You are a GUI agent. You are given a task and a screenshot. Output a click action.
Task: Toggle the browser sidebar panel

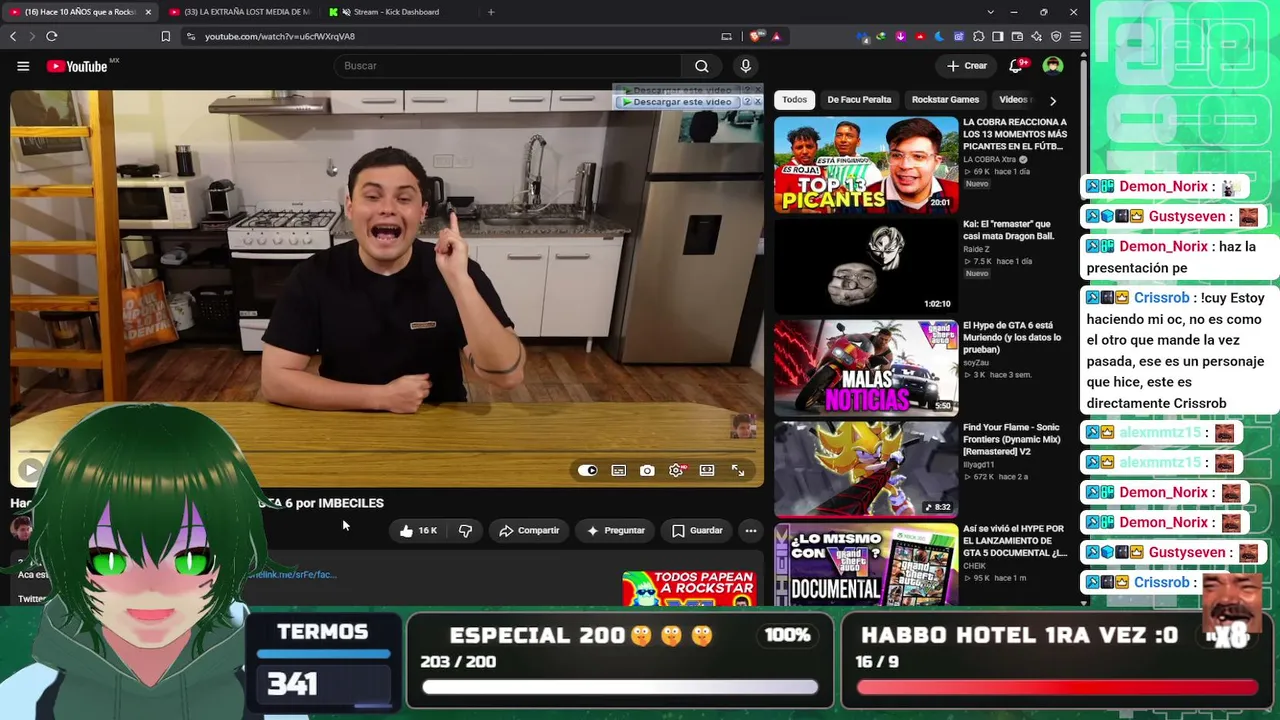(x=998, y=36)
